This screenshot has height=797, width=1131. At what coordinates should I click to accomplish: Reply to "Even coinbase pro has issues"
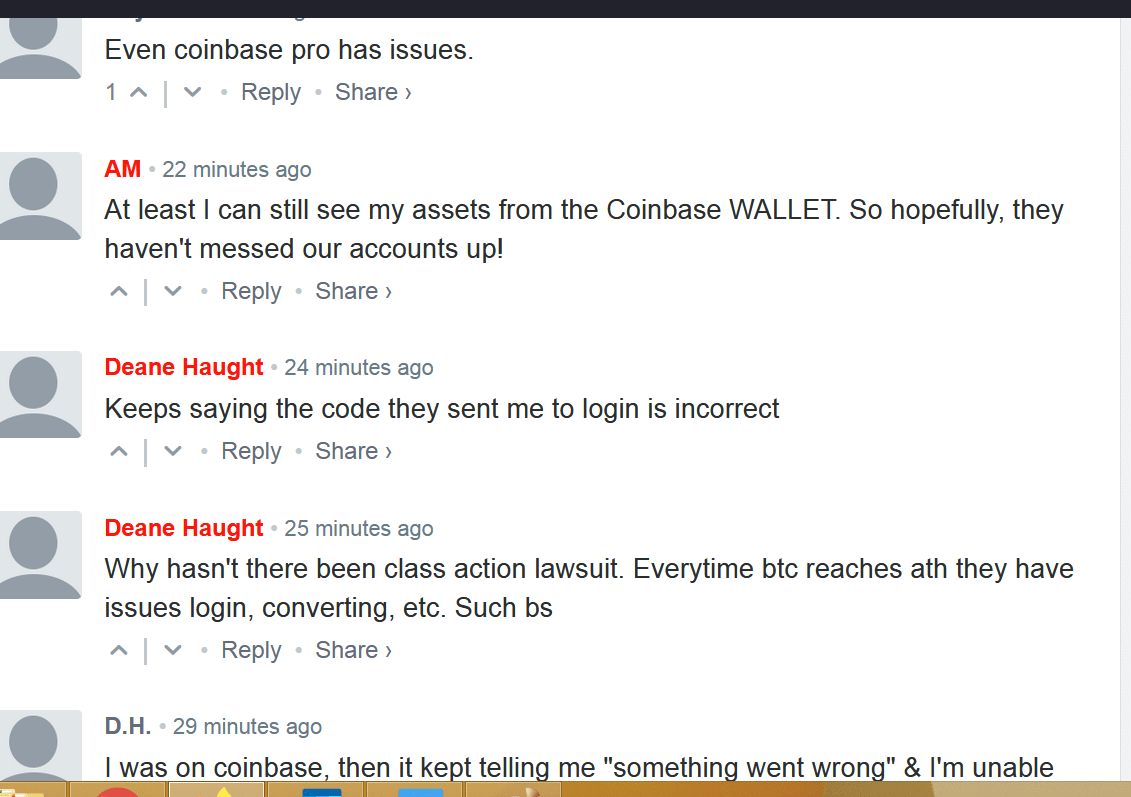click(x=271, y=92)
